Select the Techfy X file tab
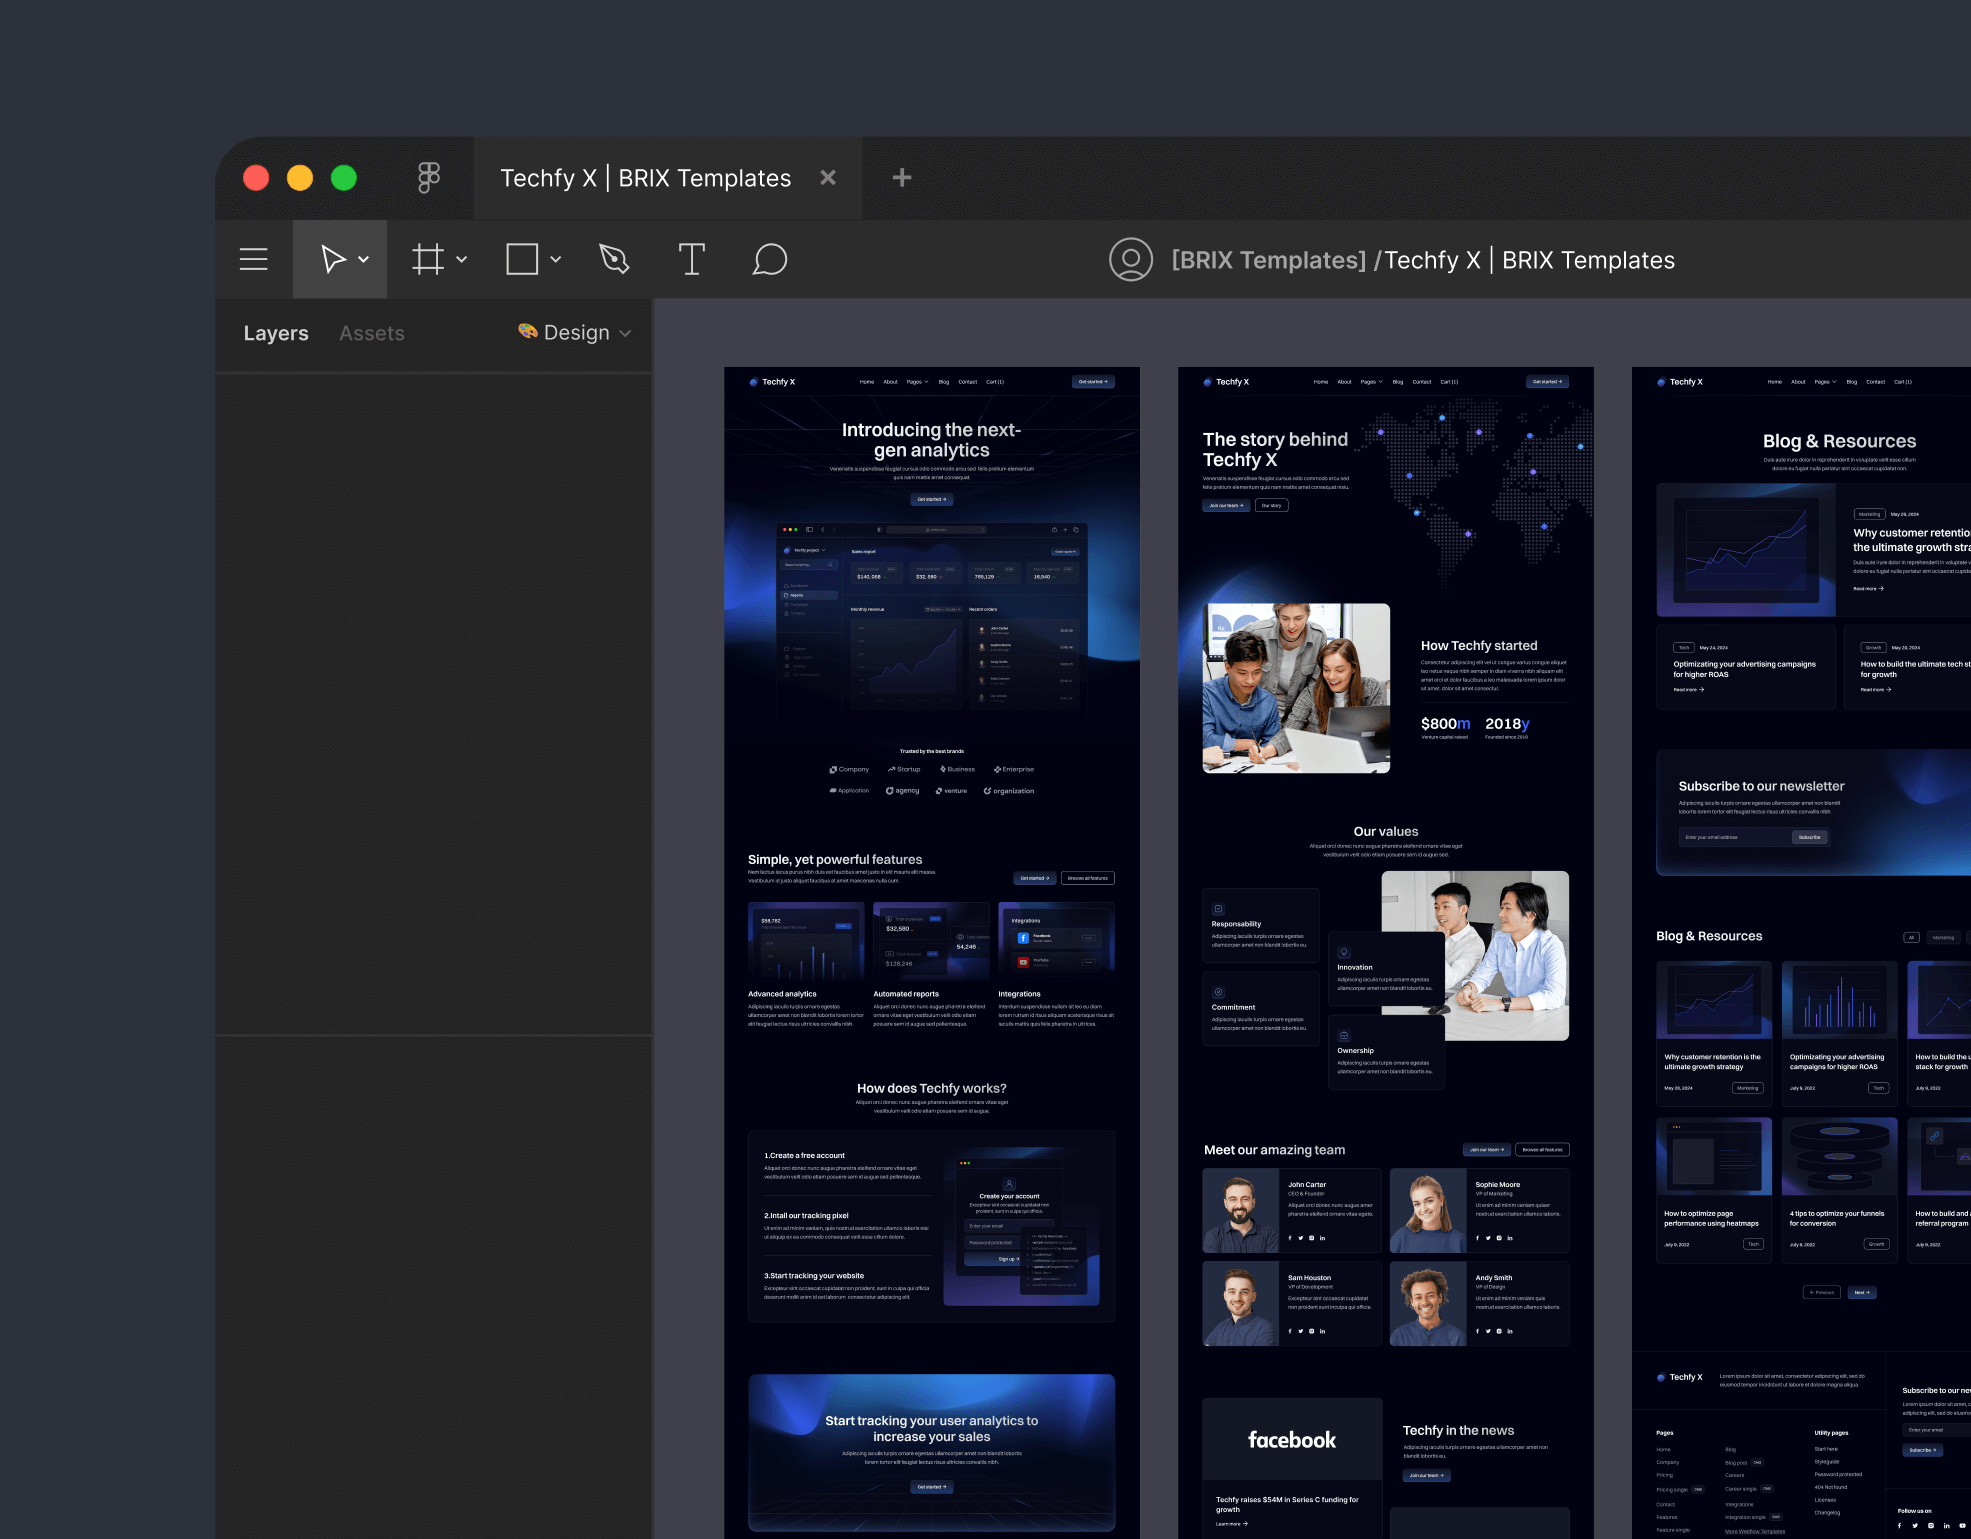The height and width of the screenshot is (1539, 1971). click(x=645, y=179)
